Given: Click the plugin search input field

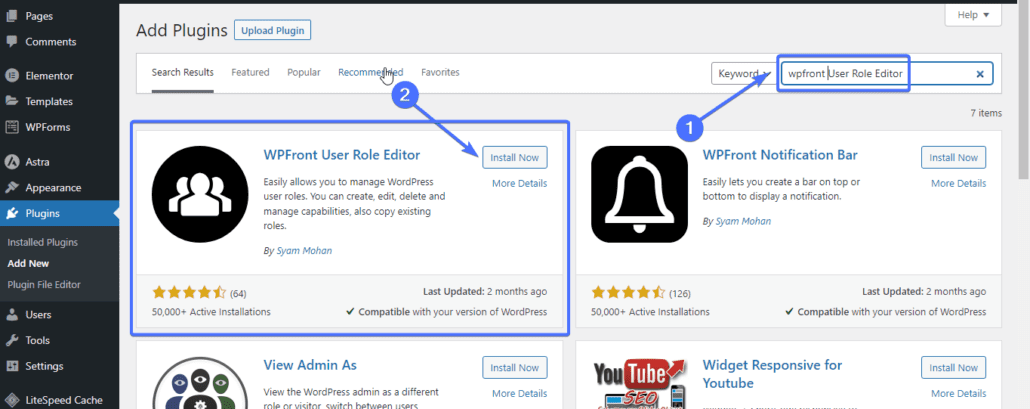Looking at the screenshot, I should click(886, 74).
